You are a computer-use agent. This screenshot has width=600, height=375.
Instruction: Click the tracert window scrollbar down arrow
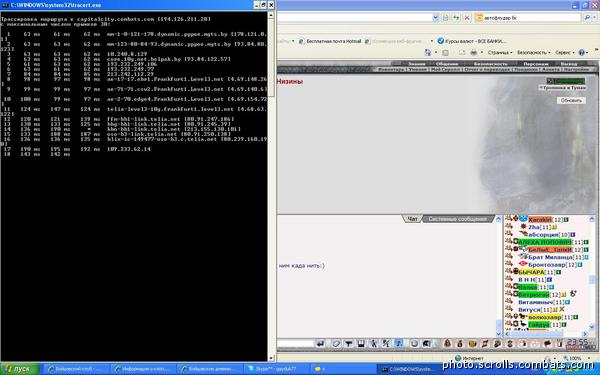271,358
